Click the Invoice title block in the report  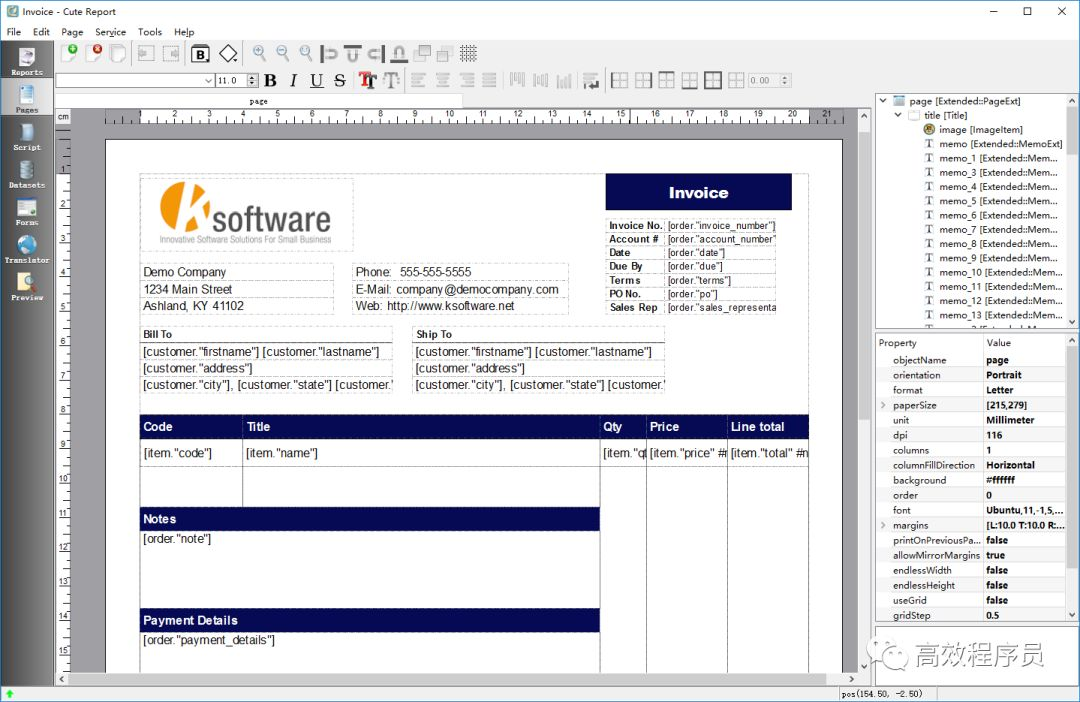(x=698, y=192)
